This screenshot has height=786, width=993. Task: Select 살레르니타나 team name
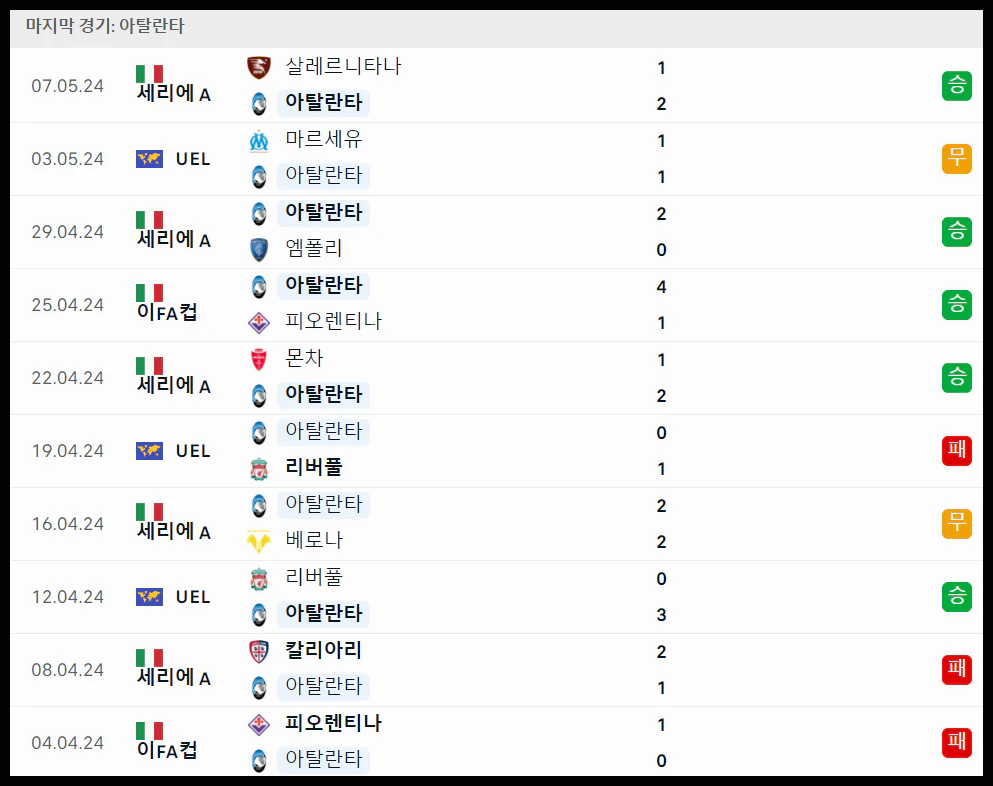click(x=343, y=66)
